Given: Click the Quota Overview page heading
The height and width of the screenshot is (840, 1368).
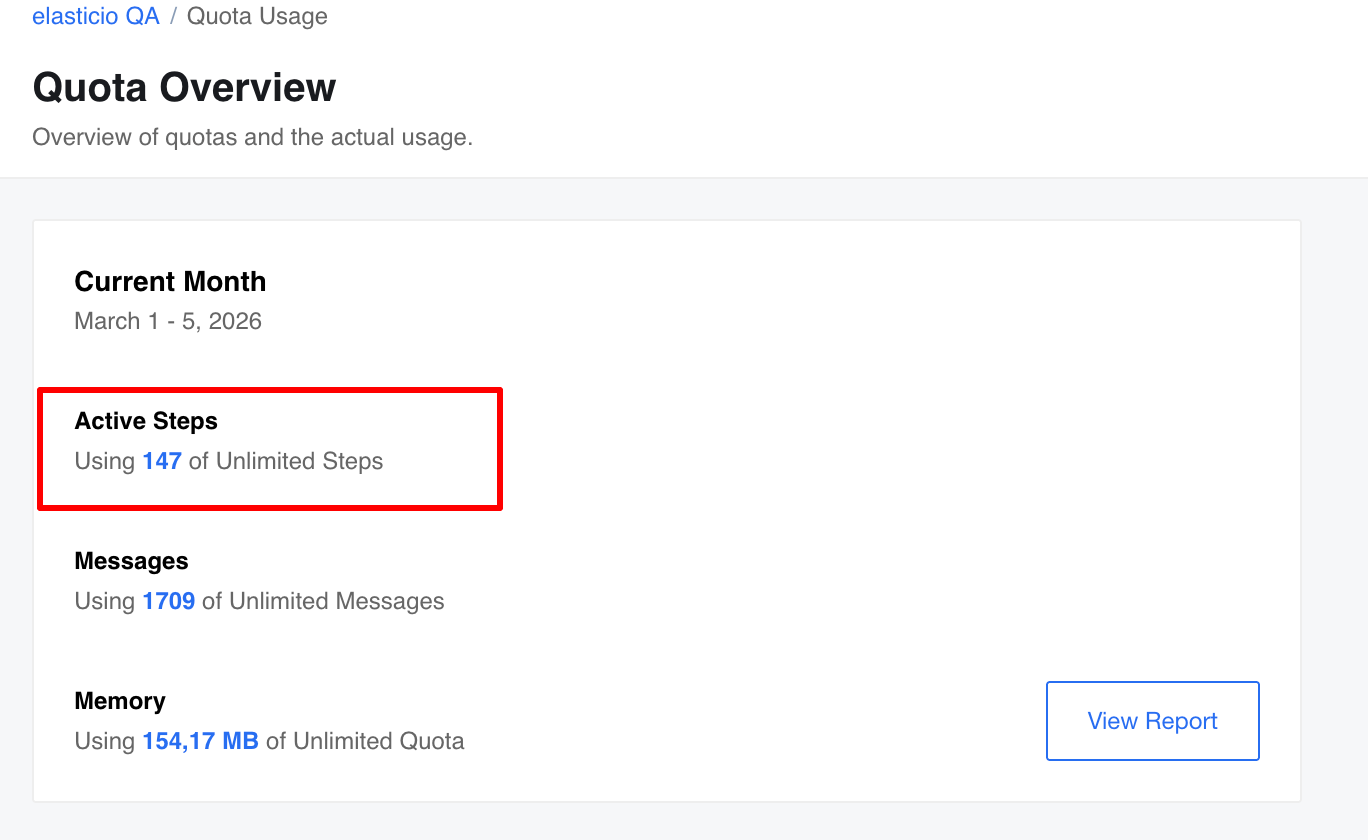Looking at the screenshot, I should (x=184, y=87).
